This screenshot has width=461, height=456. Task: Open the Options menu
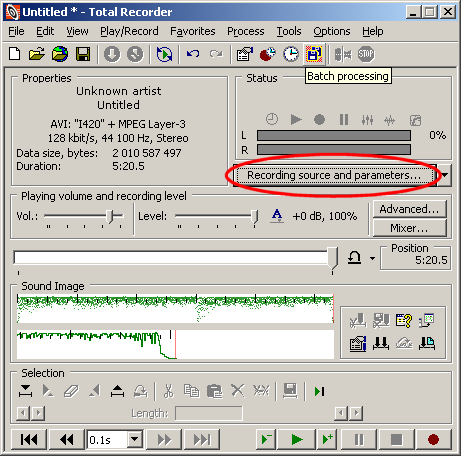coord(332,31)
